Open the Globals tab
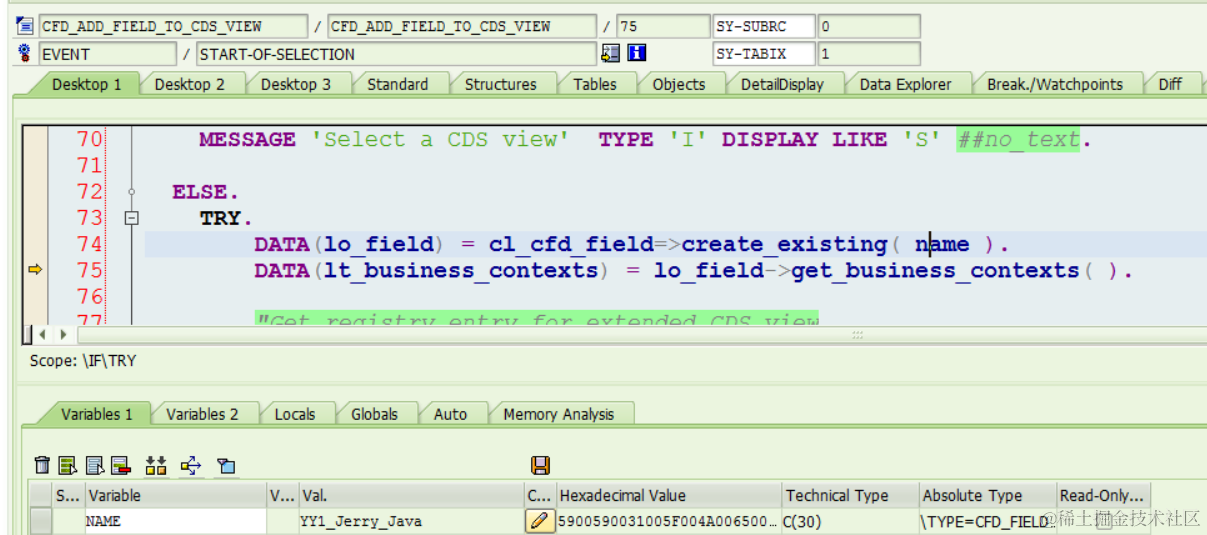Screen dimensions: 1207x535 pos(374,414)
